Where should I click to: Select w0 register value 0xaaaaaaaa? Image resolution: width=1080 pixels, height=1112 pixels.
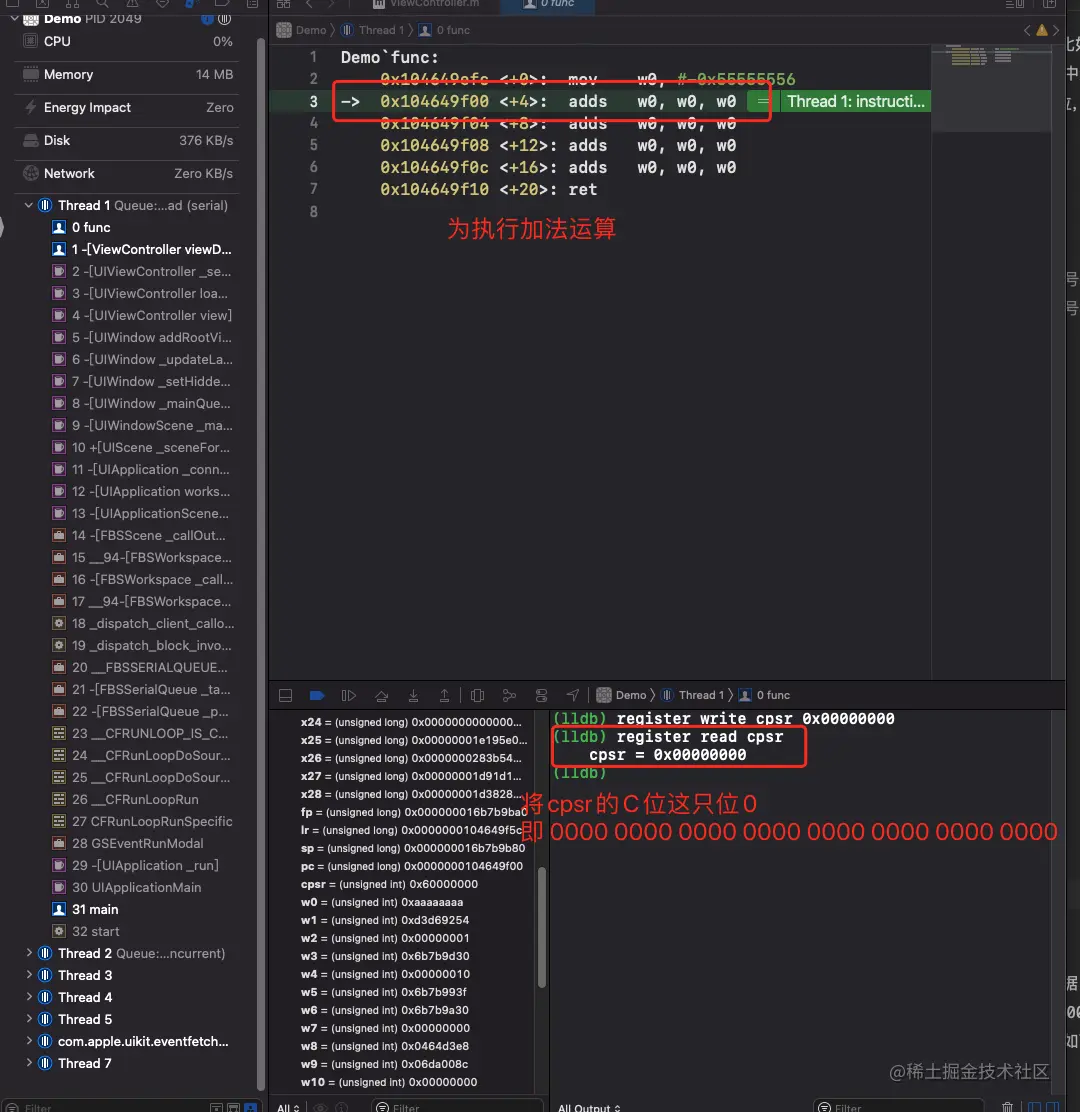tap(432, 902)
